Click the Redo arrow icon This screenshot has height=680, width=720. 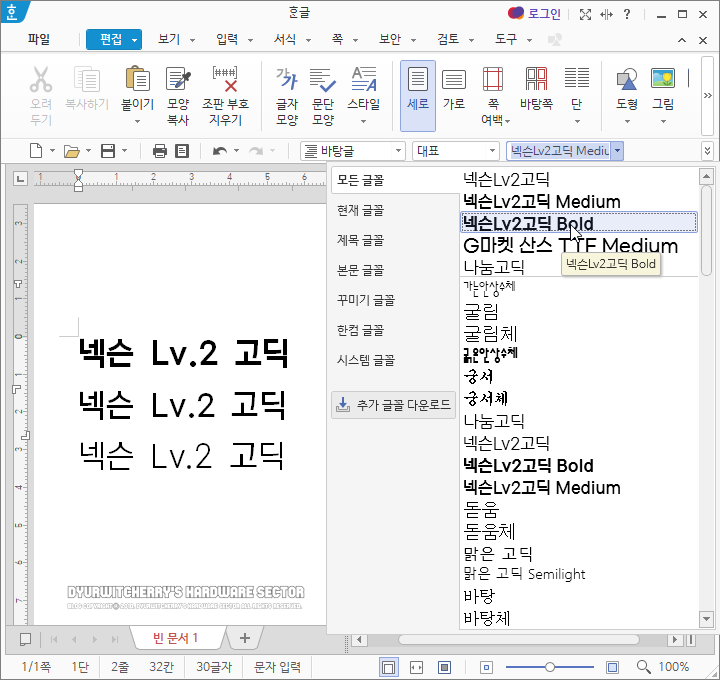[x=256, y=151]
